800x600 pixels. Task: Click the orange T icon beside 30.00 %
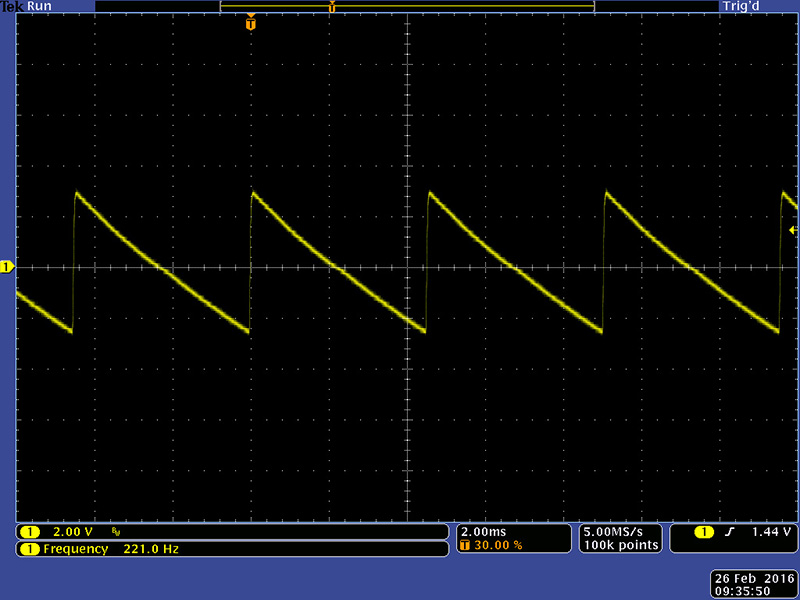465,545
